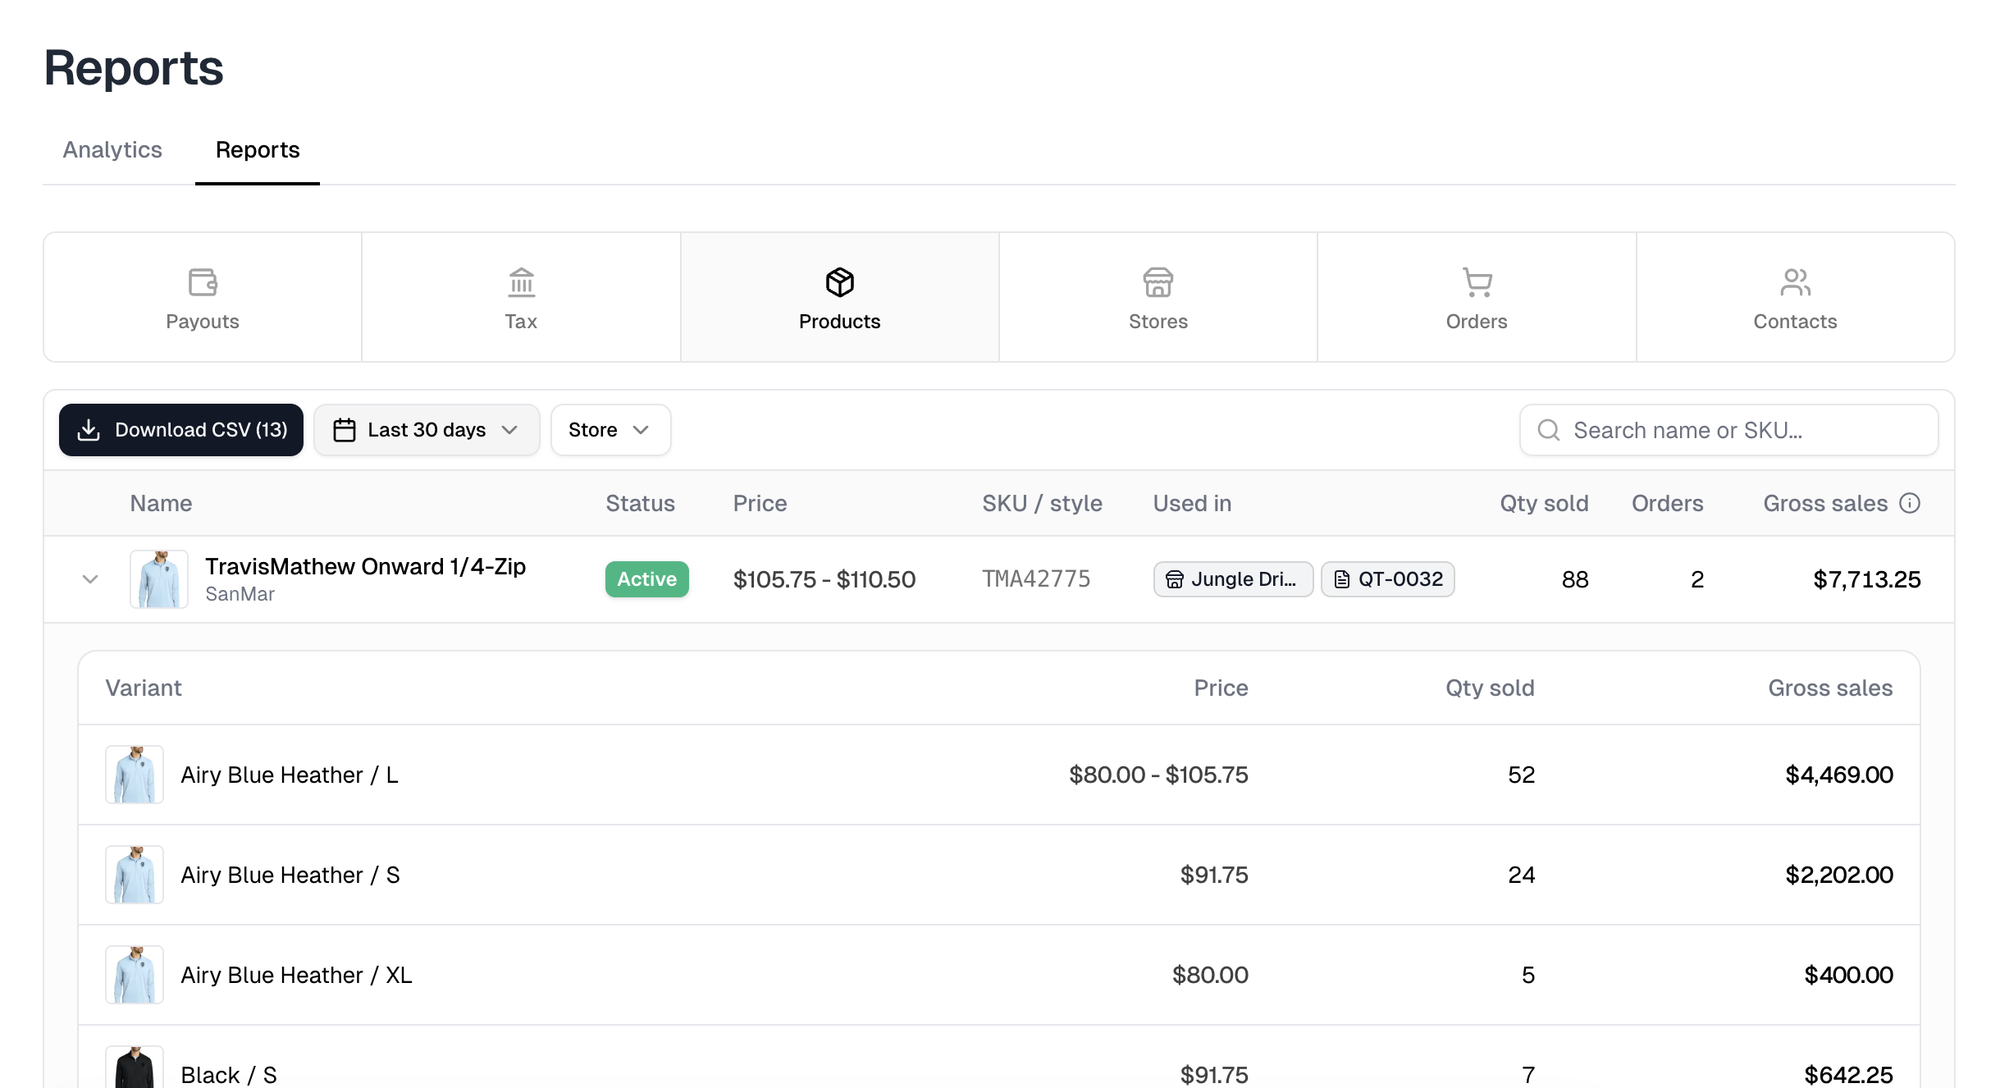Download CSV (13) button
2000x1088 pixels.
(x=181, y=430)
